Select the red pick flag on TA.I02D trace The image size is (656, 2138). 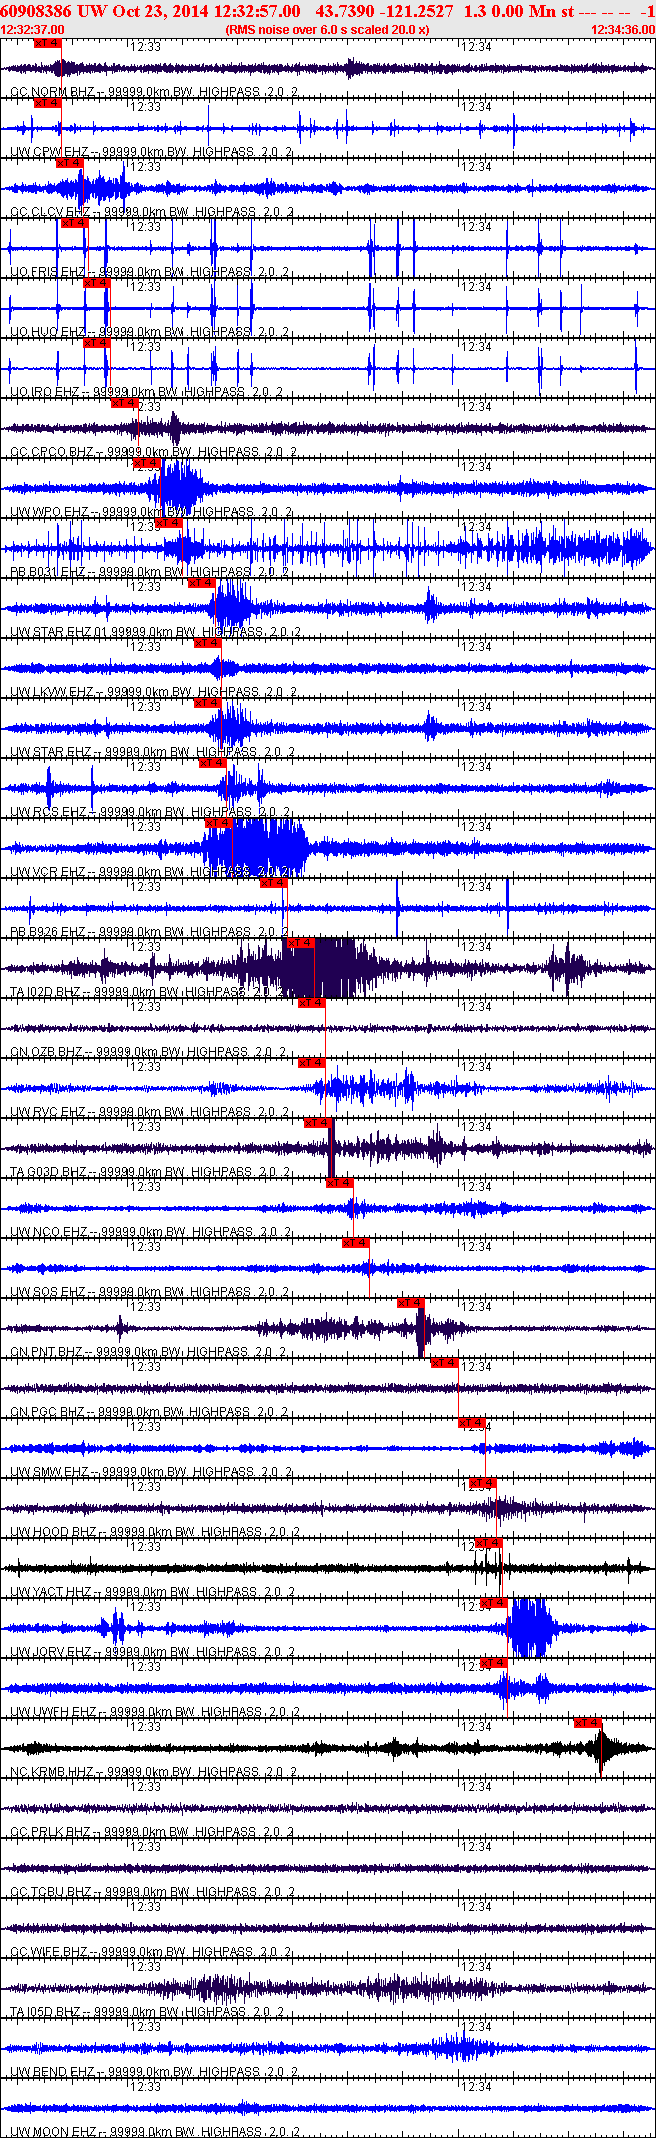pyautogui.click(x=300, y=943)
